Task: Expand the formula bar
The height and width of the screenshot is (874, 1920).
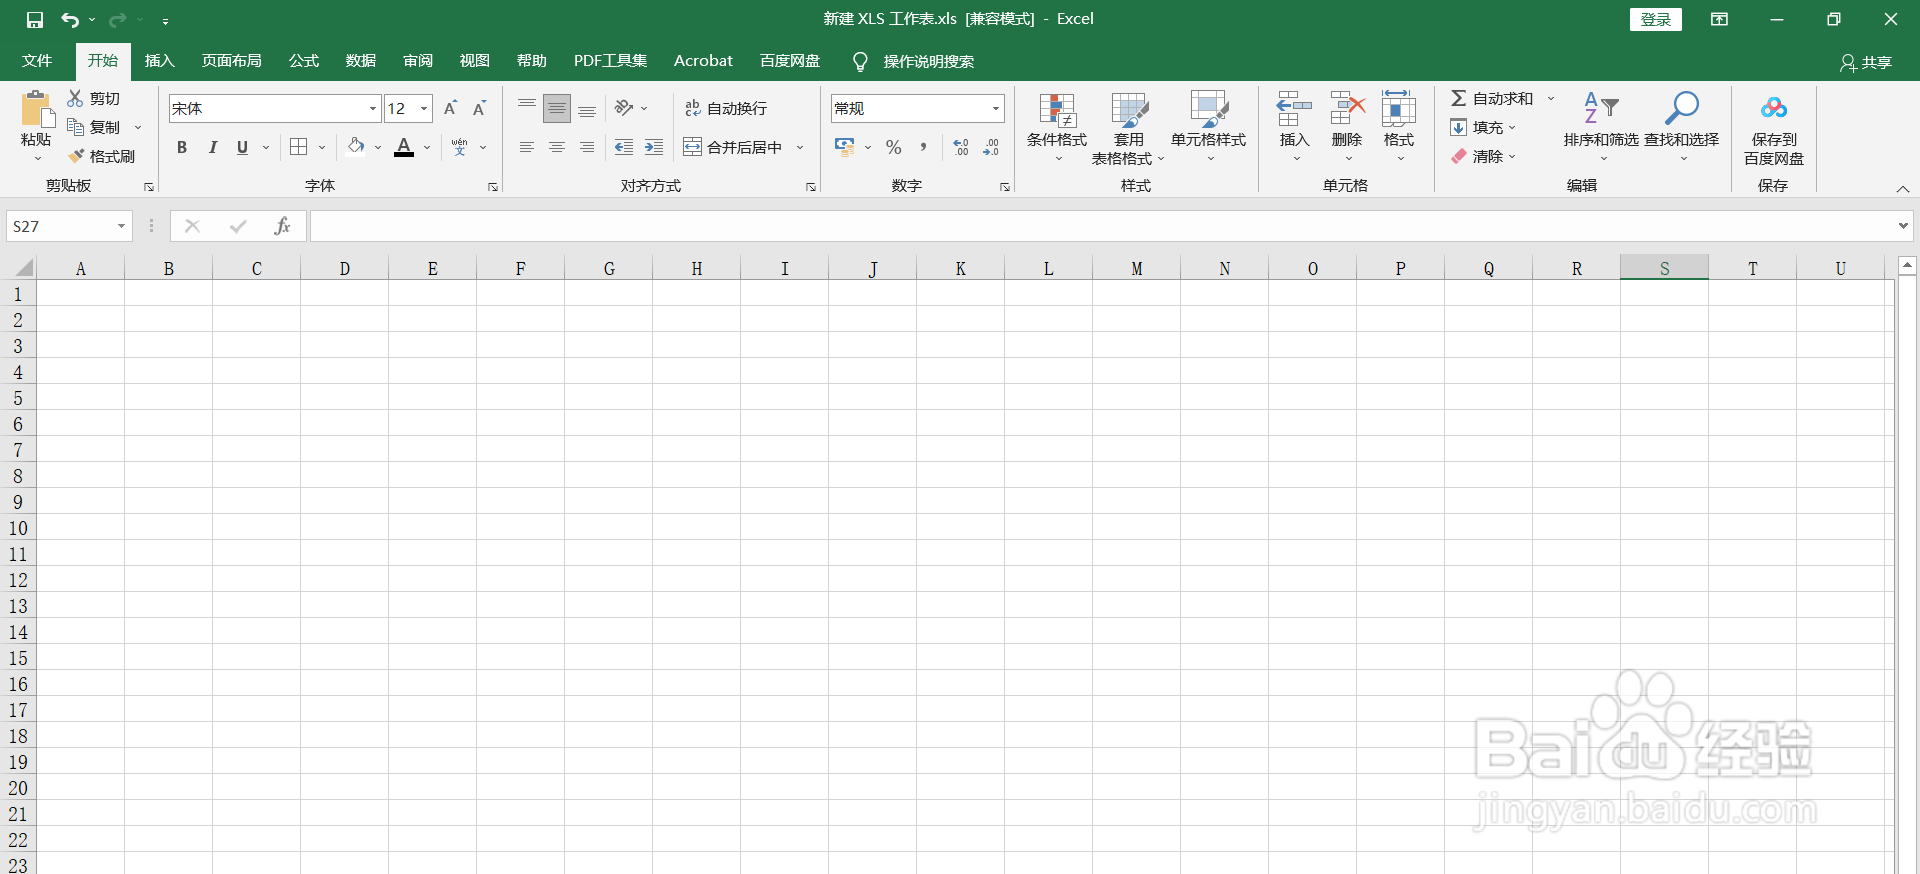Action: [x=1903, y=226]
